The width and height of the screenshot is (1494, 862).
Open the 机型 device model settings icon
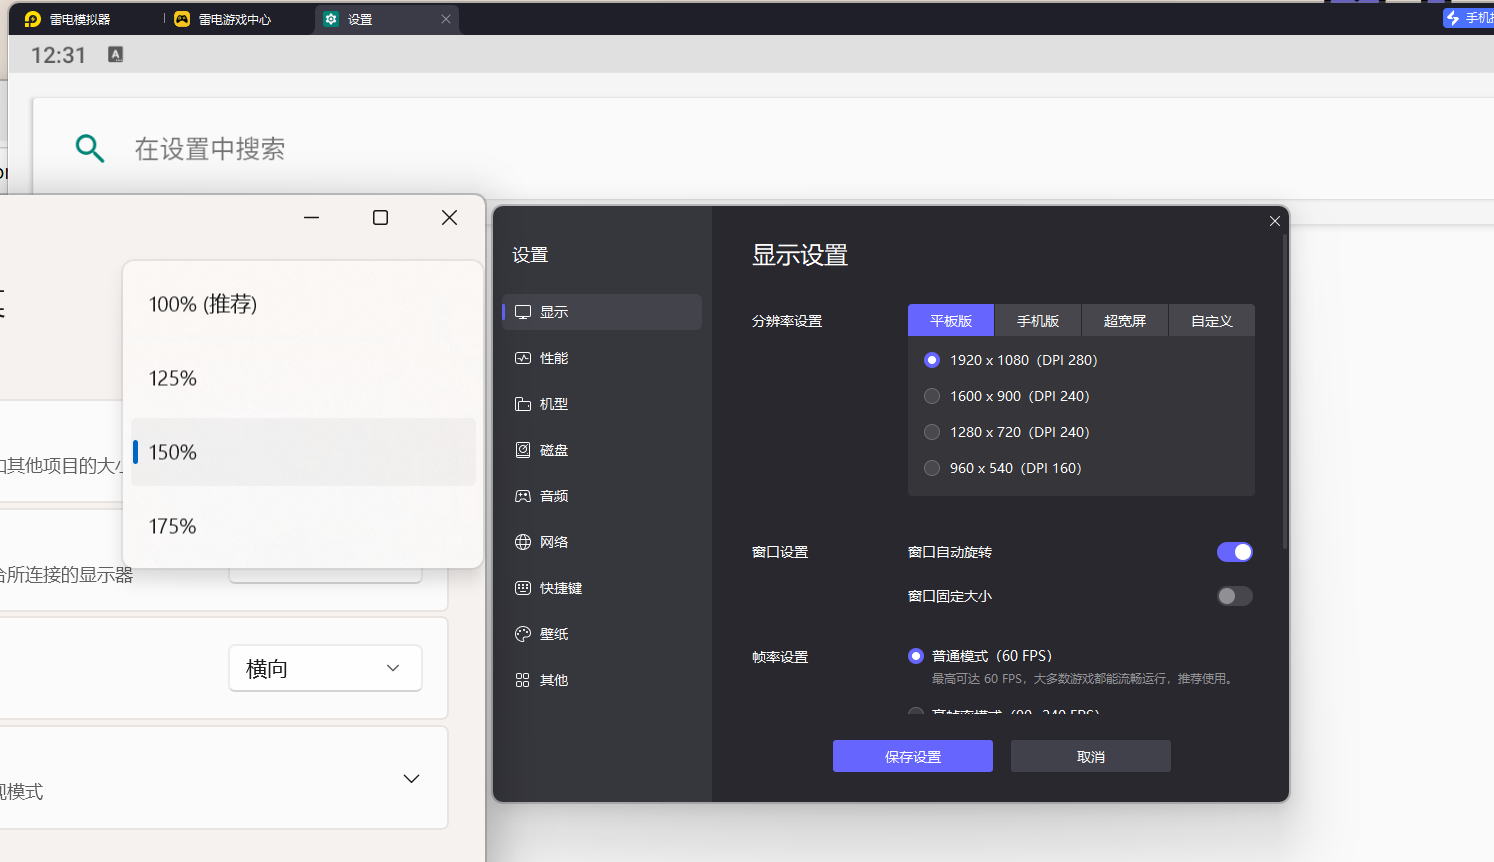[x=522, y=404]
